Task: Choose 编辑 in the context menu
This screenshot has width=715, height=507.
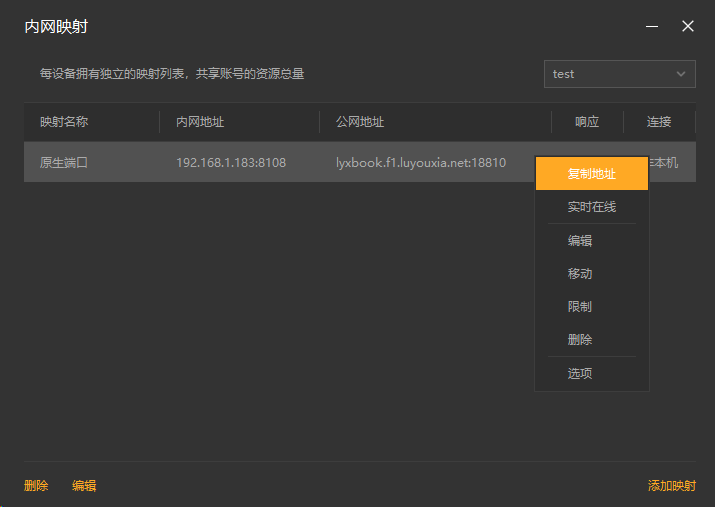Action: pos(580,241)
